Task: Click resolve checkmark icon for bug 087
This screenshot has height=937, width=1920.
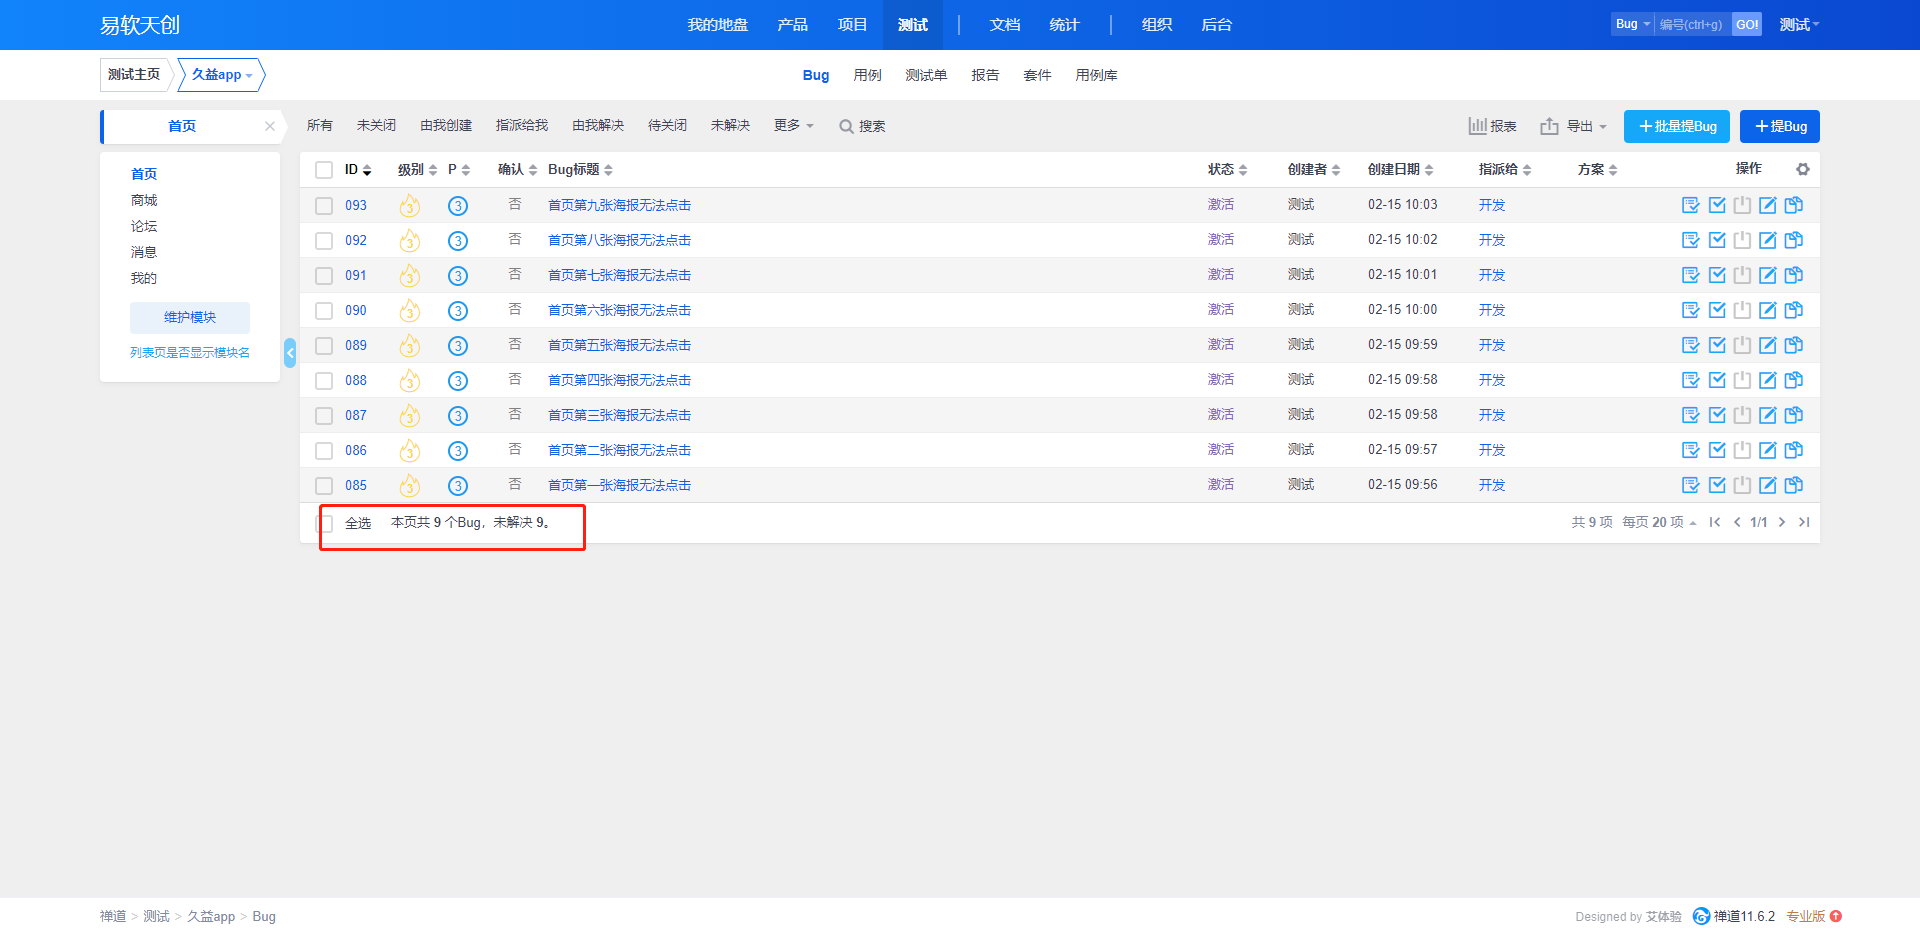Action: click(x=1717, y=415)
